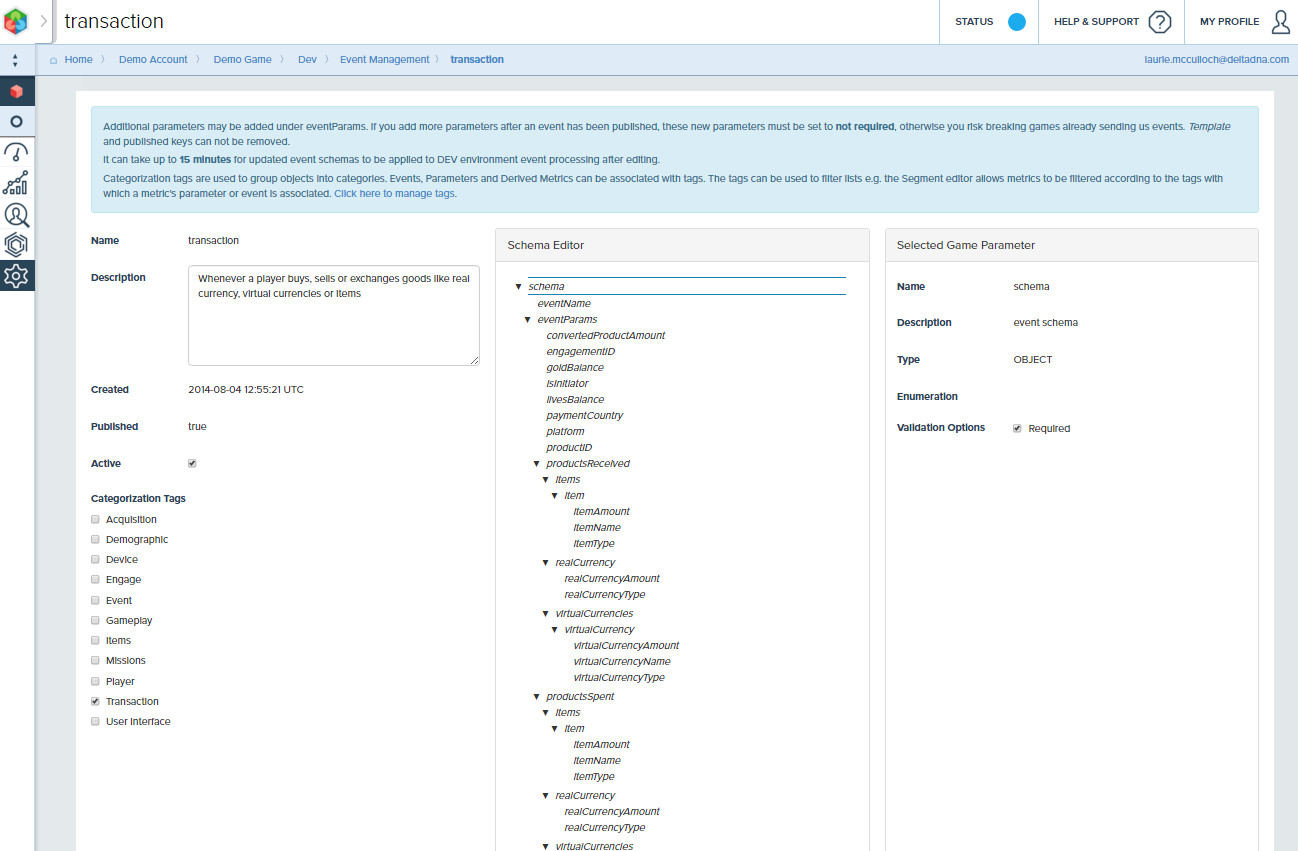Check the Gameplay tag
1298x851 pixels.
95,621
